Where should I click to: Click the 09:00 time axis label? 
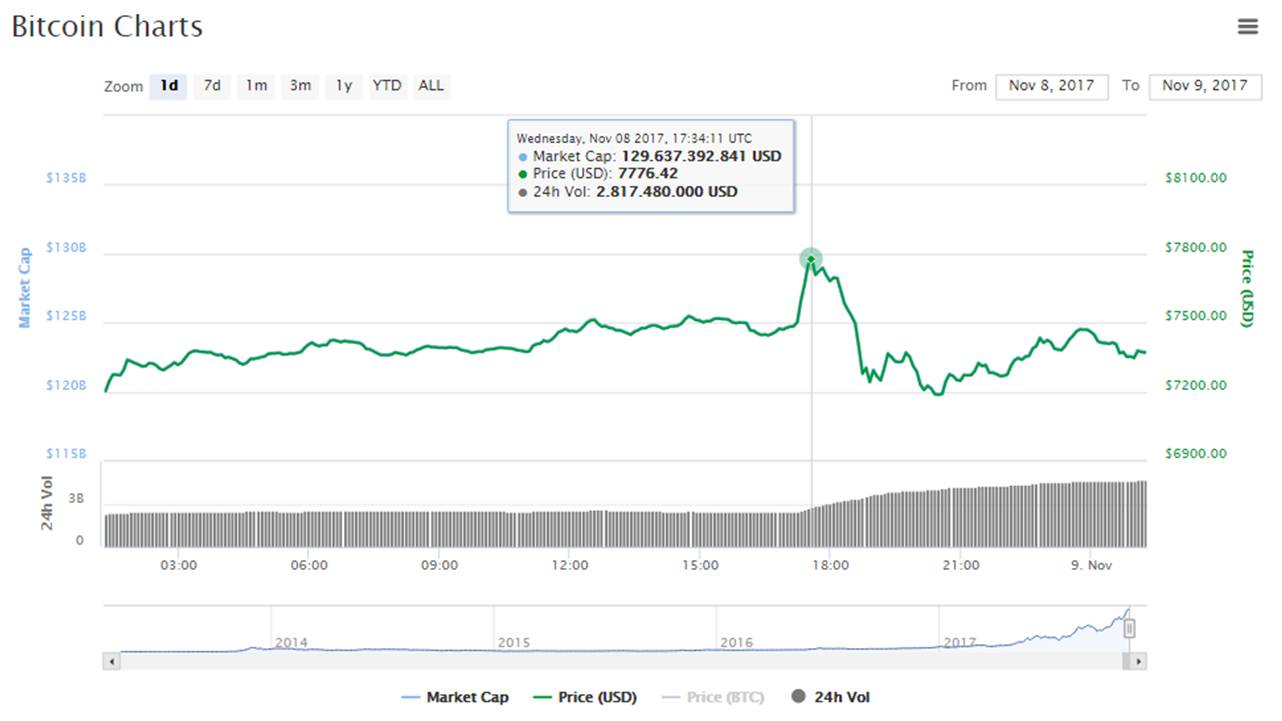coord(439,565)
